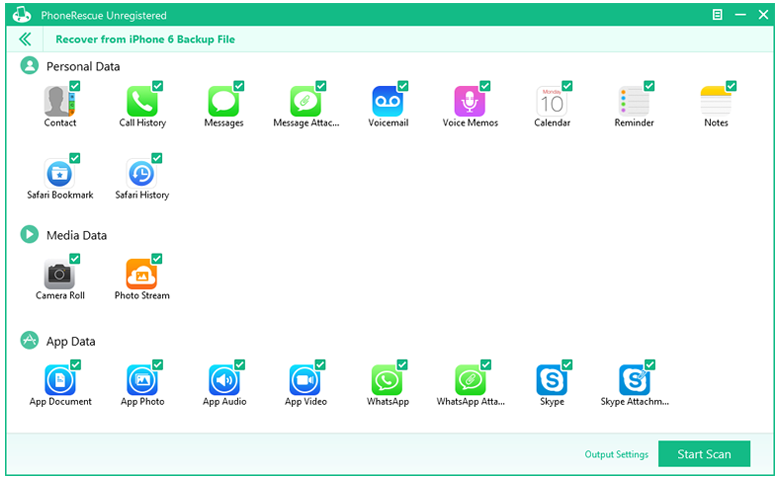Screen dimensions: 780x479
Task: Uncheck the App Video checkbox
Action: [x=320, y=364]
